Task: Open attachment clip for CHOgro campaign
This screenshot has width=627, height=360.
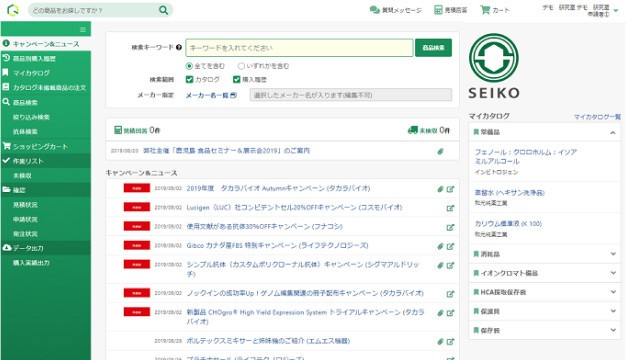Action: pyautogui.click(x=440, y=313)
